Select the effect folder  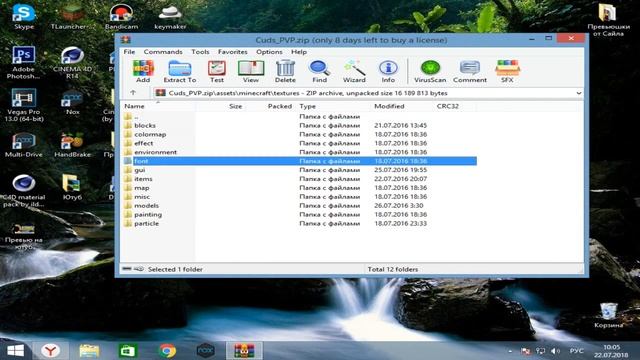coord(300,143)
